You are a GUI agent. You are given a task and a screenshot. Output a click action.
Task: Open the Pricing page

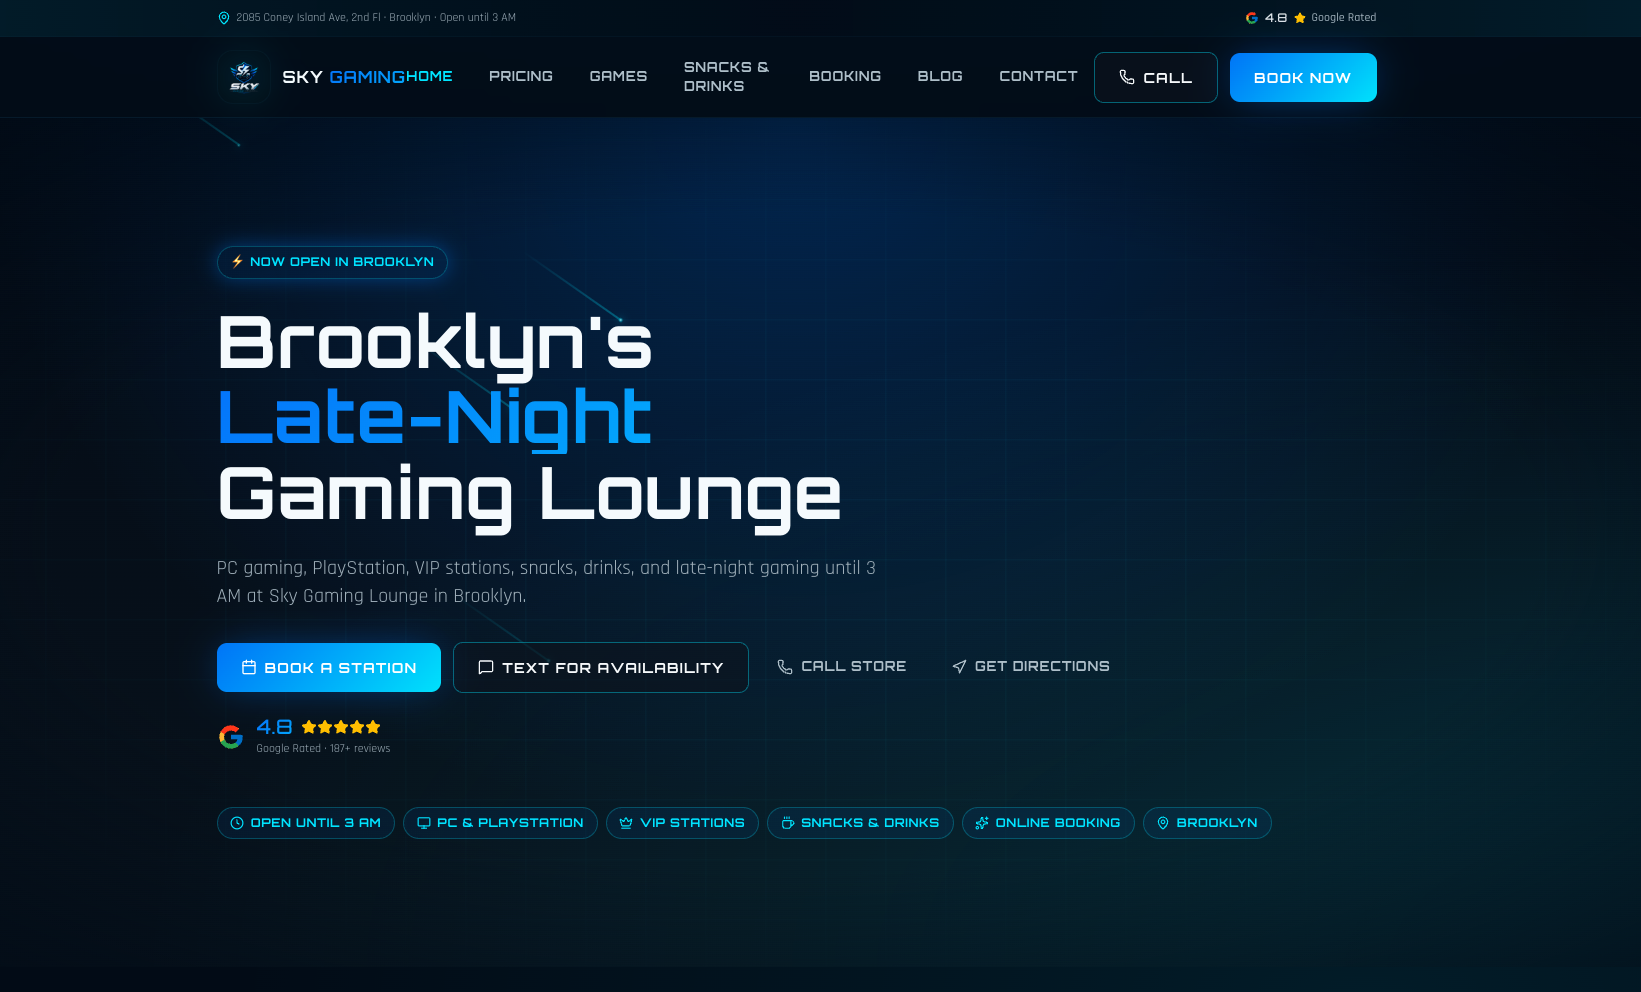point(521,76)
